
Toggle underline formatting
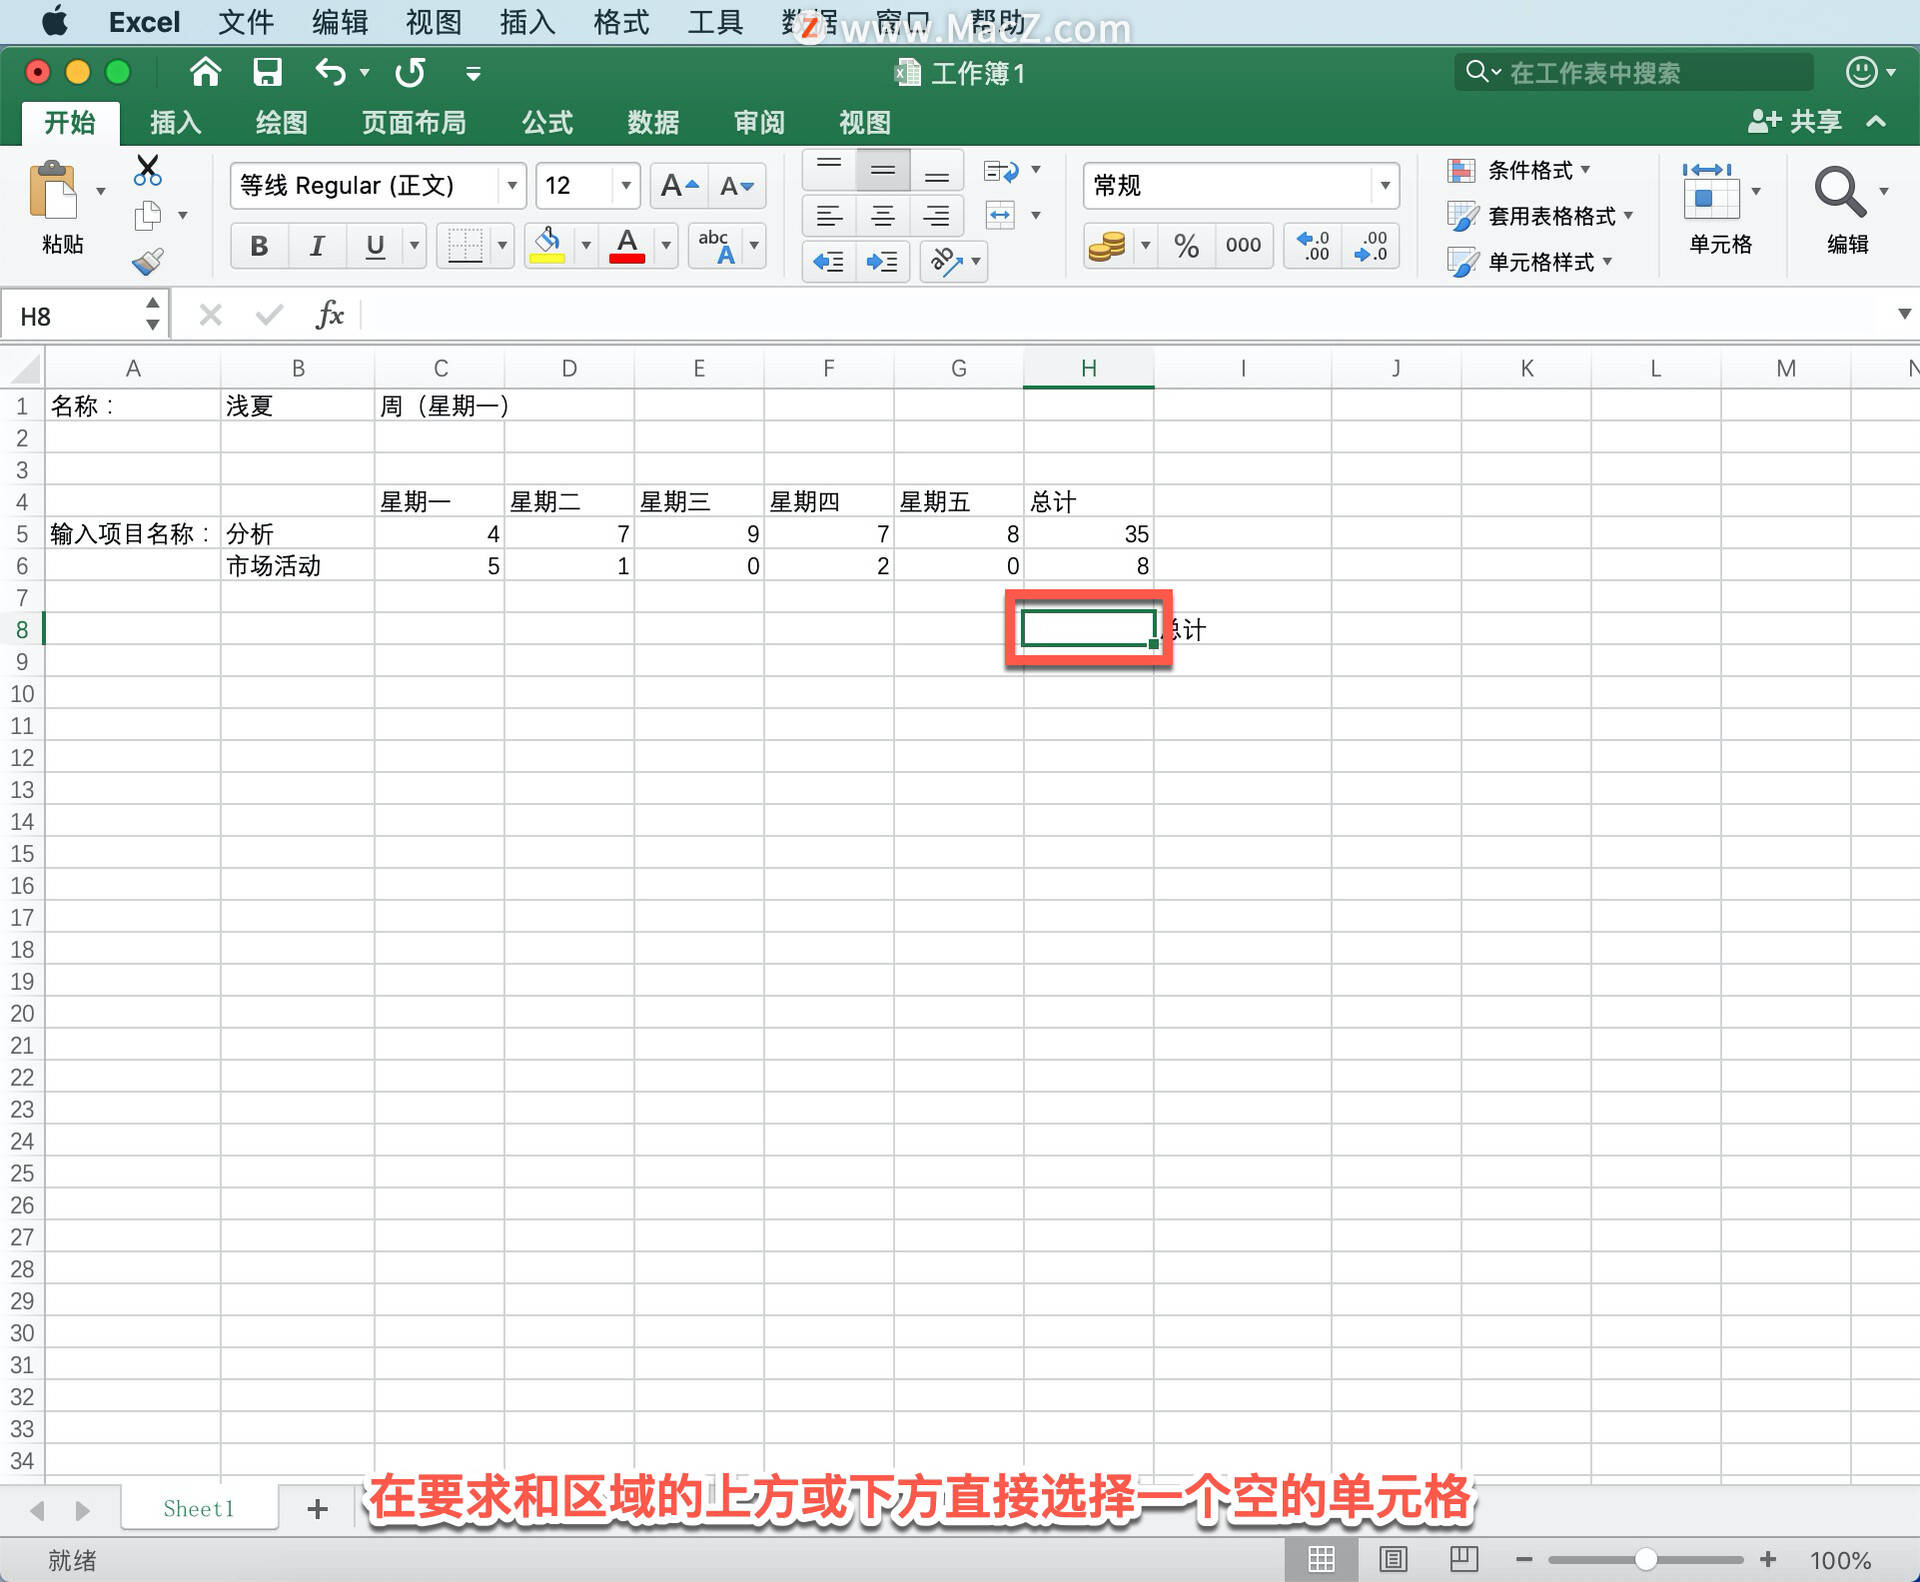tap(374, 245)
